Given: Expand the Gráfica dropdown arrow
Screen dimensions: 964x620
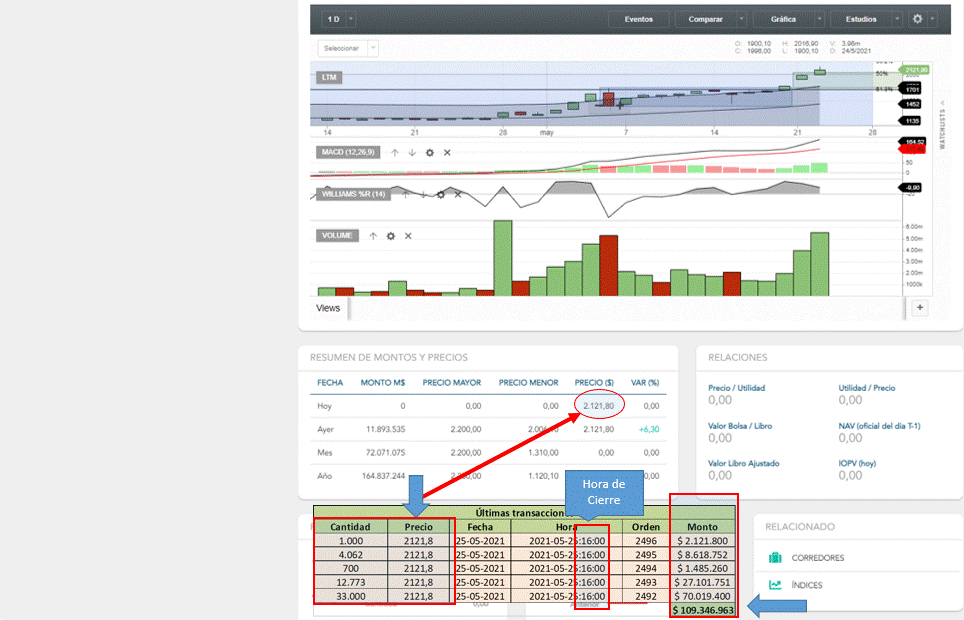Looking at the screenshot, I should pos(819,19).
